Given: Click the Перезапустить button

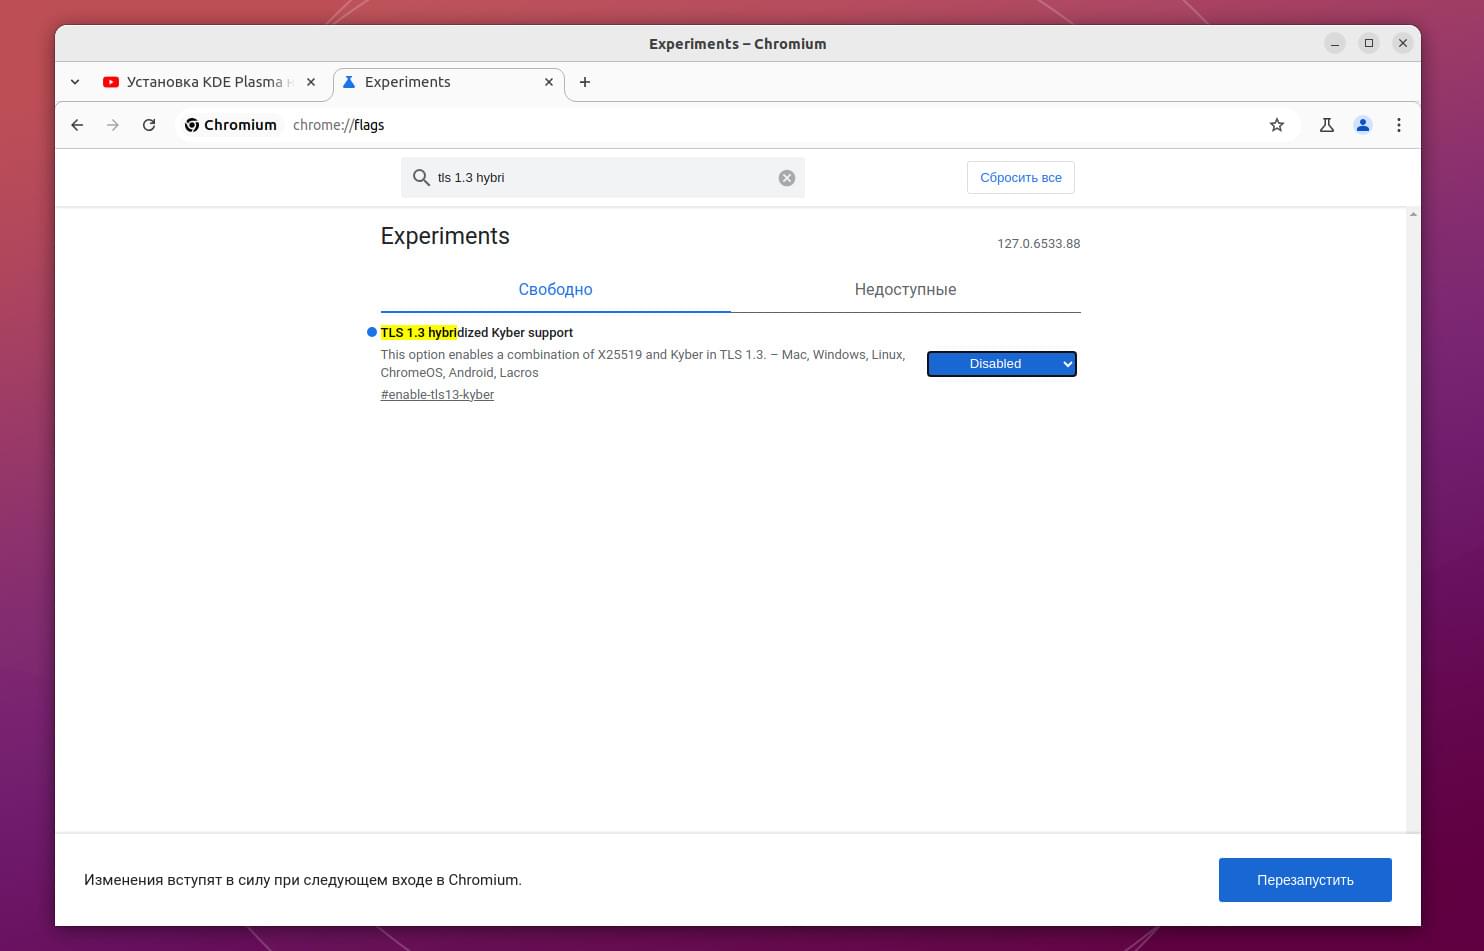Looking at the screenshot, I should pos(1305,880).
